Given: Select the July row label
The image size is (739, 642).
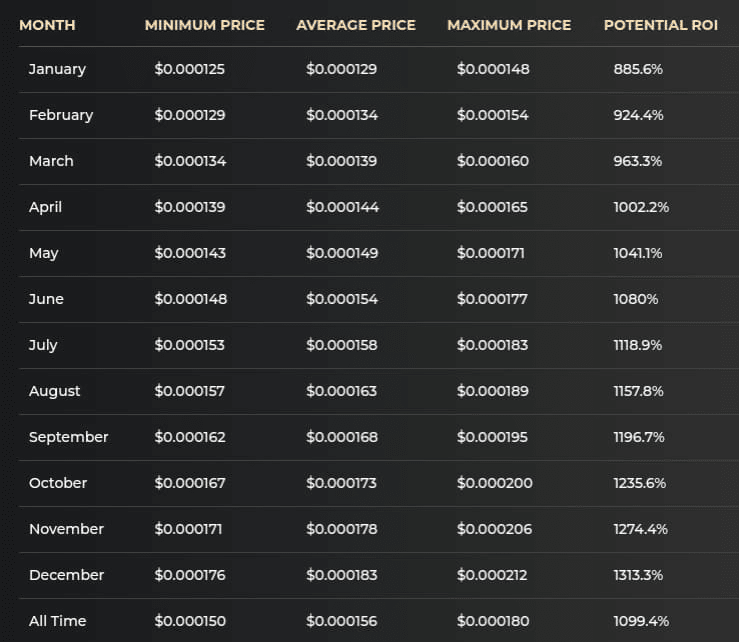Looking at the screenshot, I should [x=43, y=346].
